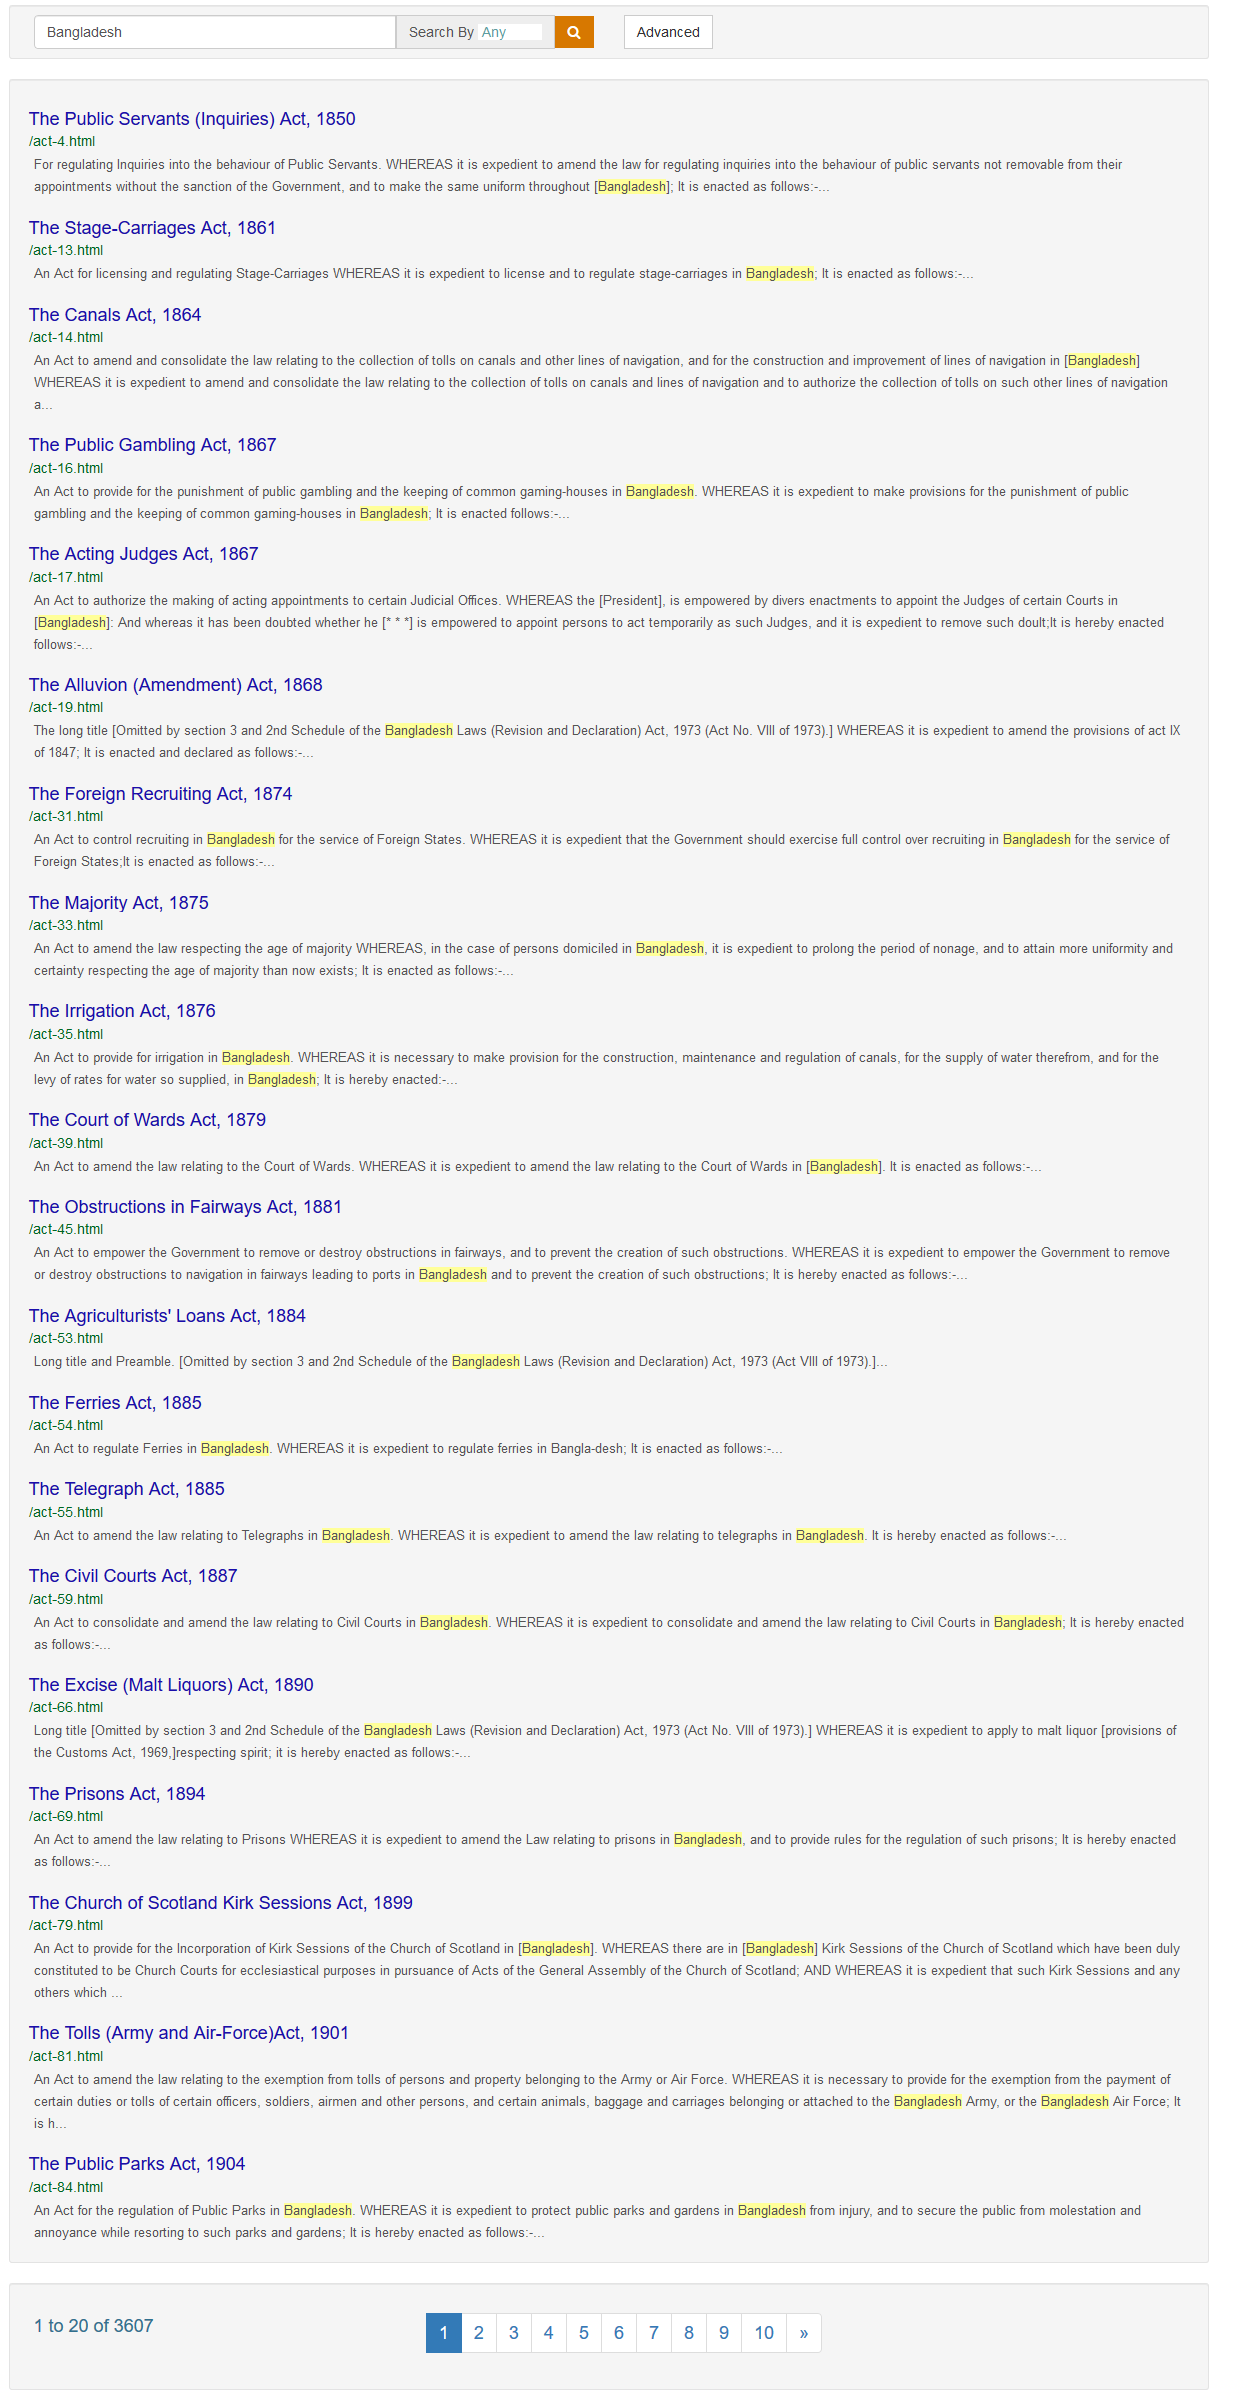Open The Public Servants (Inquiries) Act, 1850
The height and width of the screenshot is (2407, 1246).
pyautogui.click(x=192, y=119)
